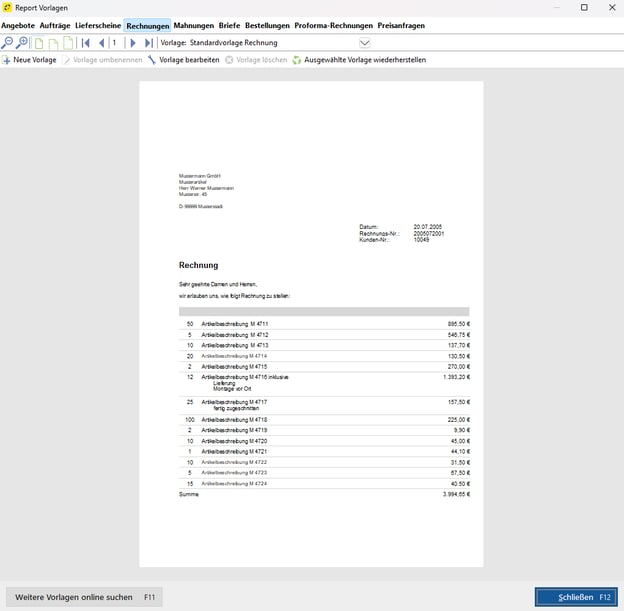Open the Bestellungen tab
The width and height of the screenshot is (624, 611).
[267, 25]
